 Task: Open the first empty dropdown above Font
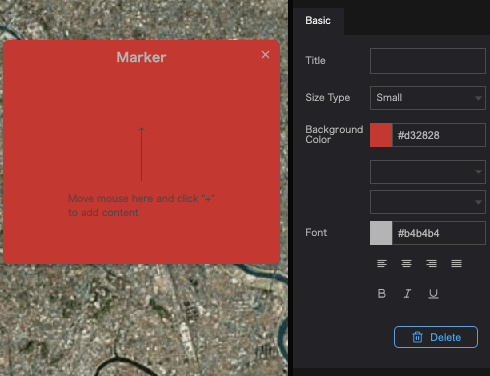pos(428,172)
